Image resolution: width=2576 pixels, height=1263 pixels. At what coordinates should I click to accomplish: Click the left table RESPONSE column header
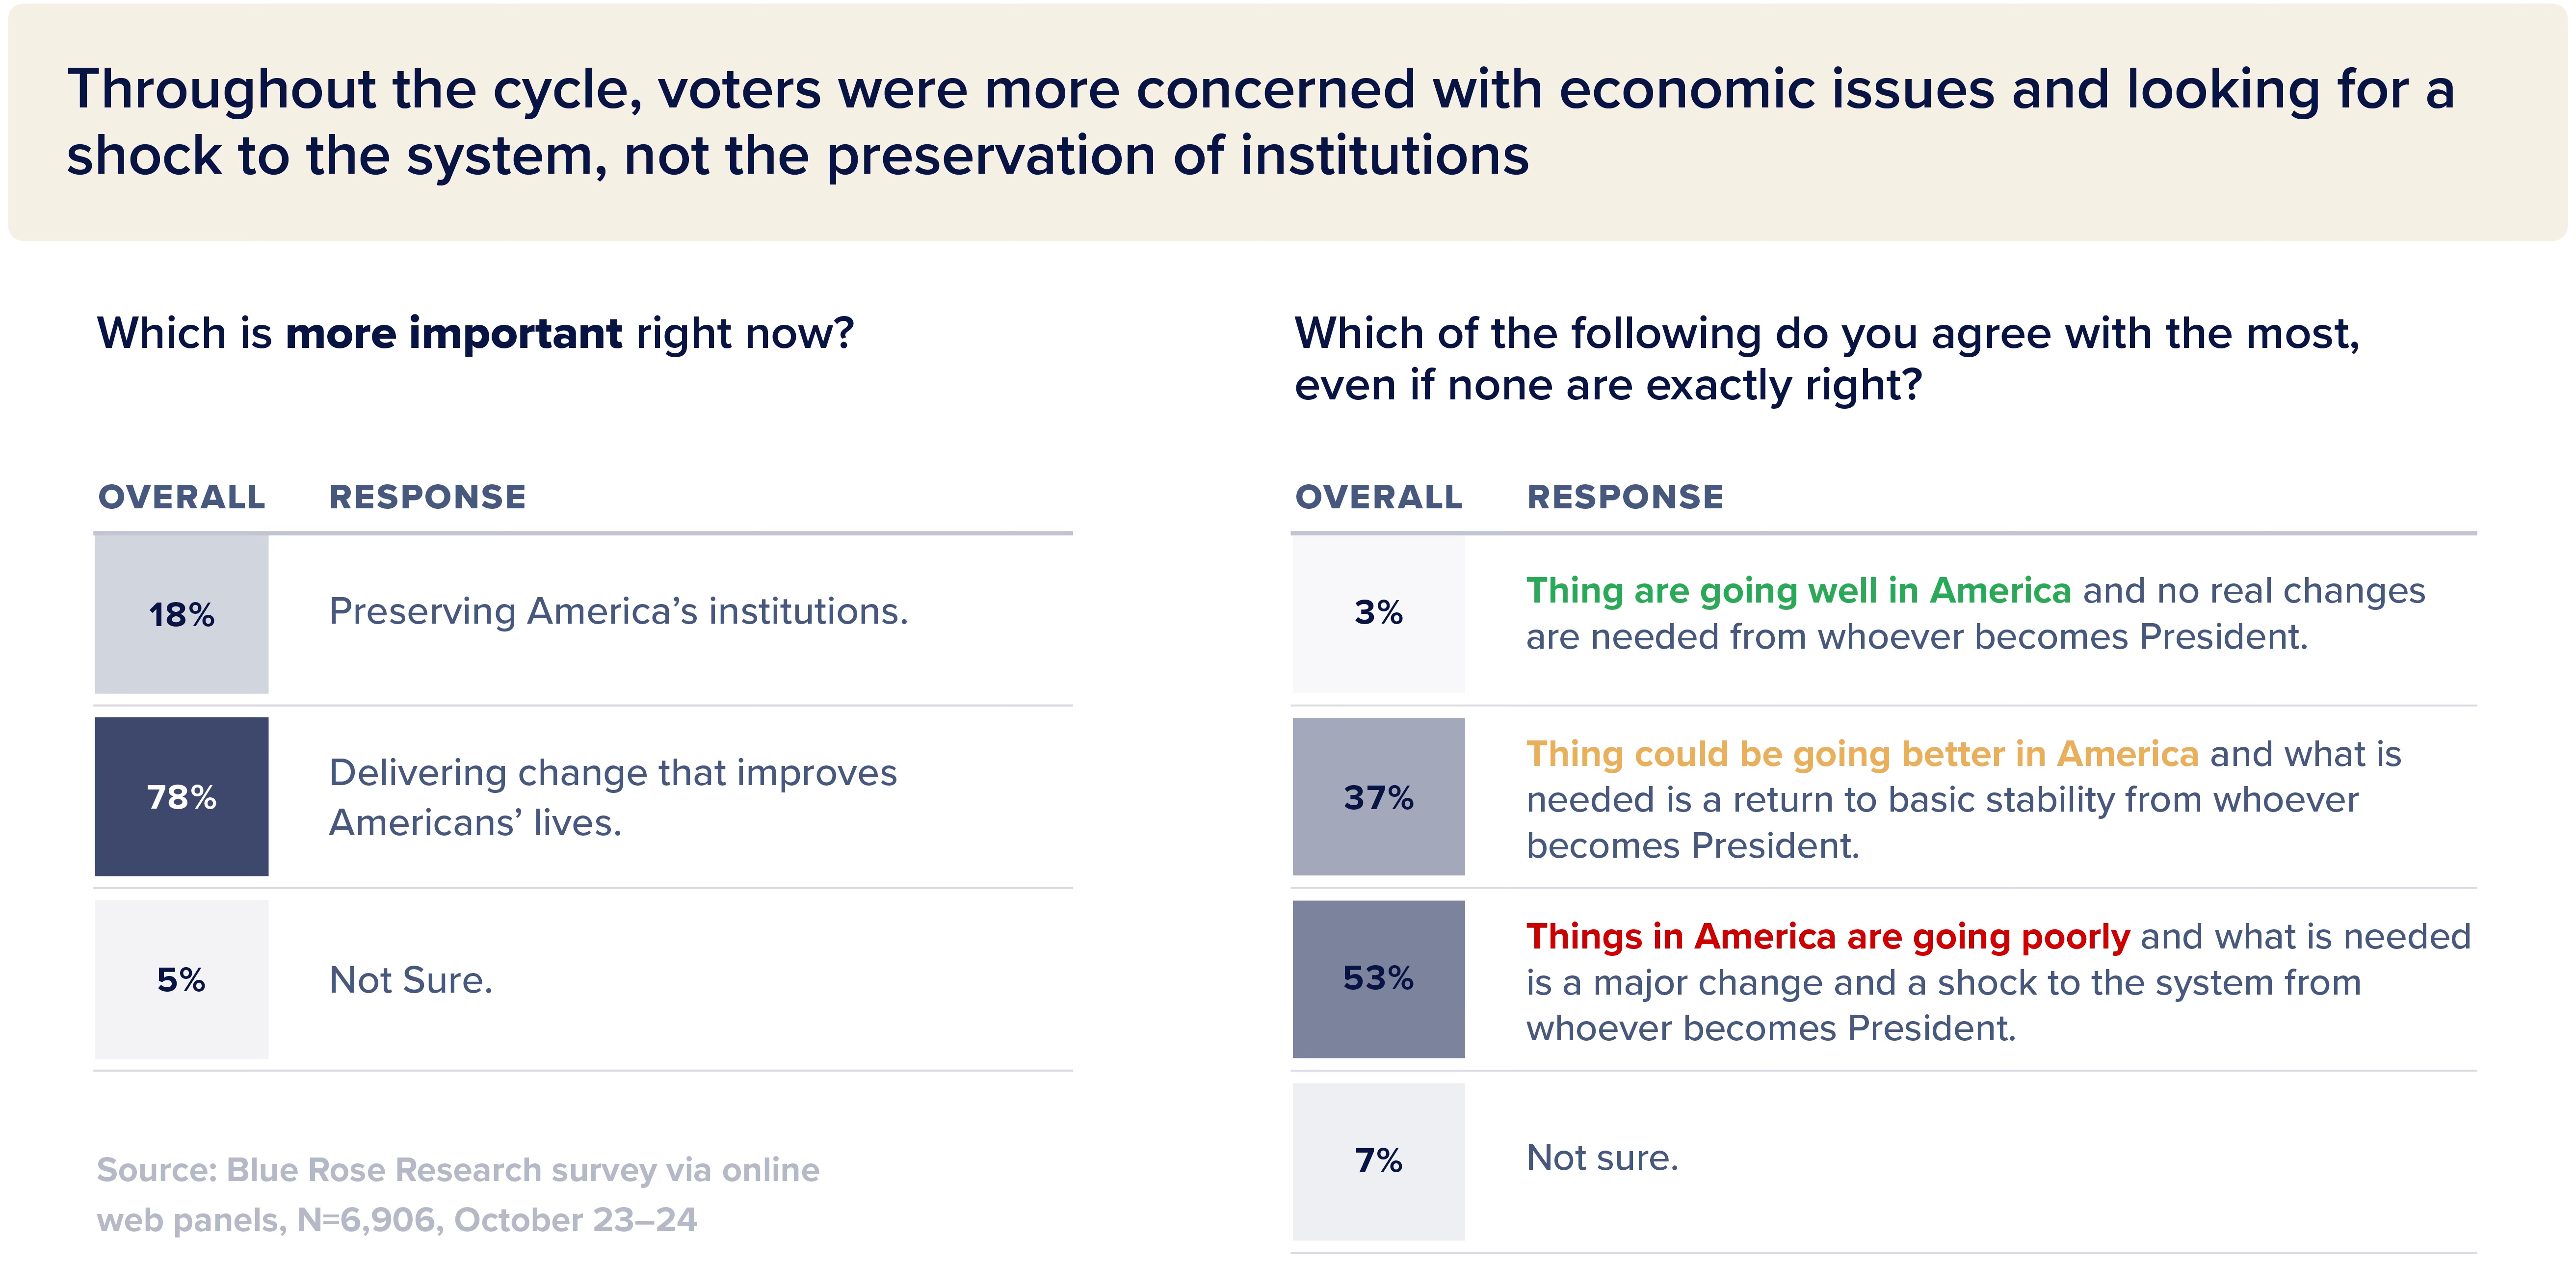(427, 497)
